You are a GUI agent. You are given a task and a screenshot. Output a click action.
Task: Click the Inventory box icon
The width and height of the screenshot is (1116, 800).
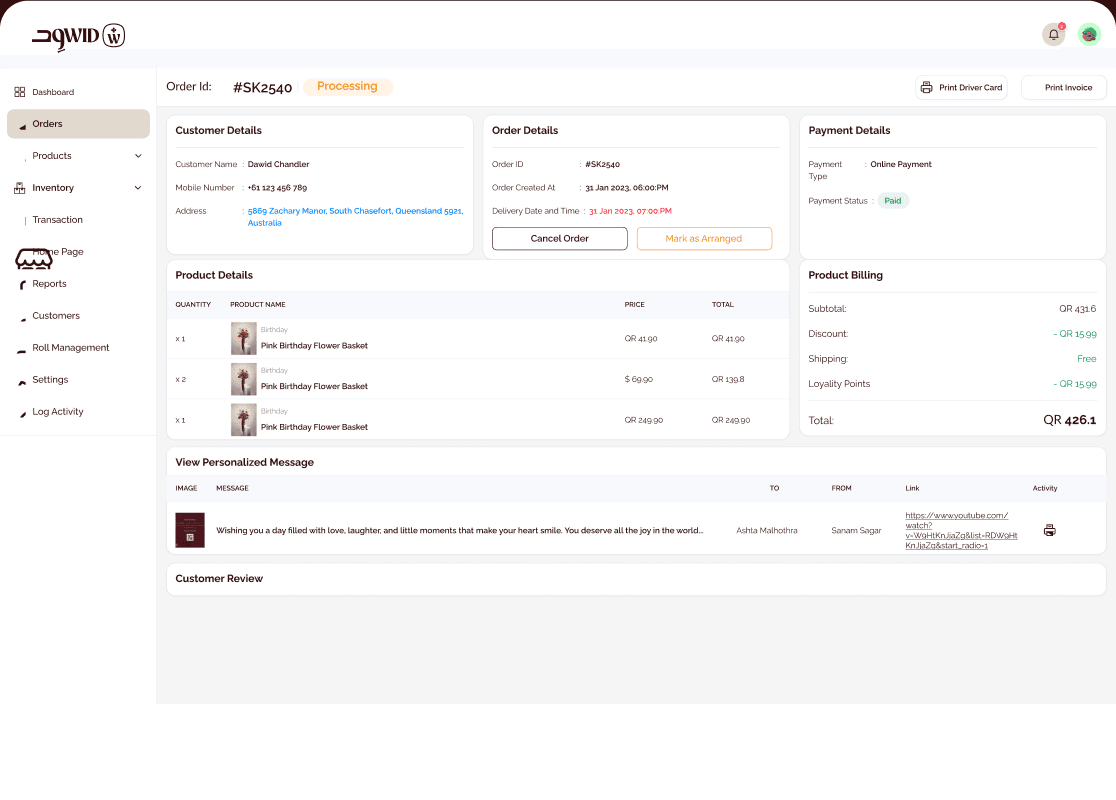20,188
